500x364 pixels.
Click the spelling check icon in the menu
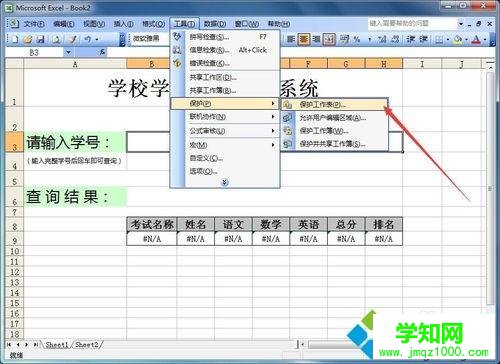click(177, 36)
